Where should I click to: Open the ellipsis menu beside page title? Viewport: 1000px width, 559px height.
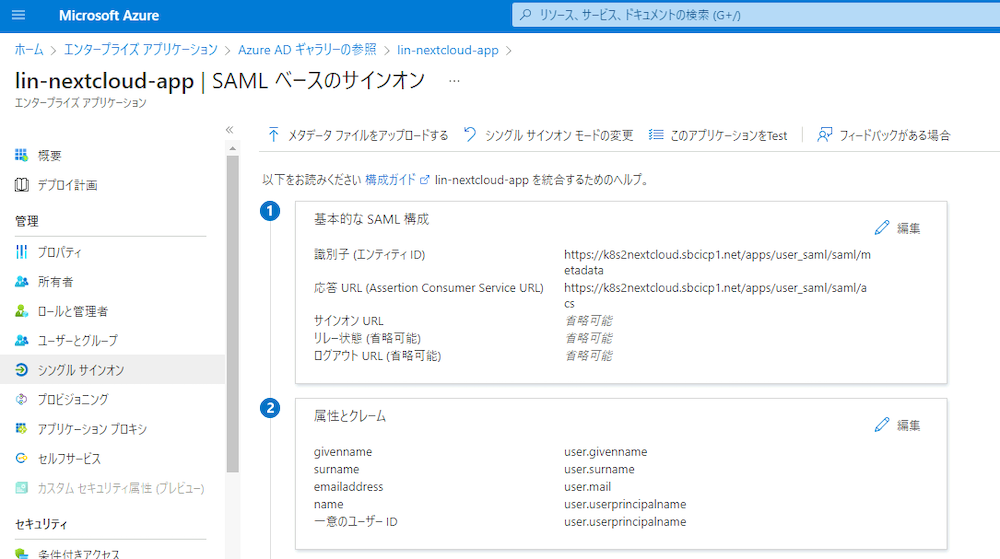coord(454,81)
